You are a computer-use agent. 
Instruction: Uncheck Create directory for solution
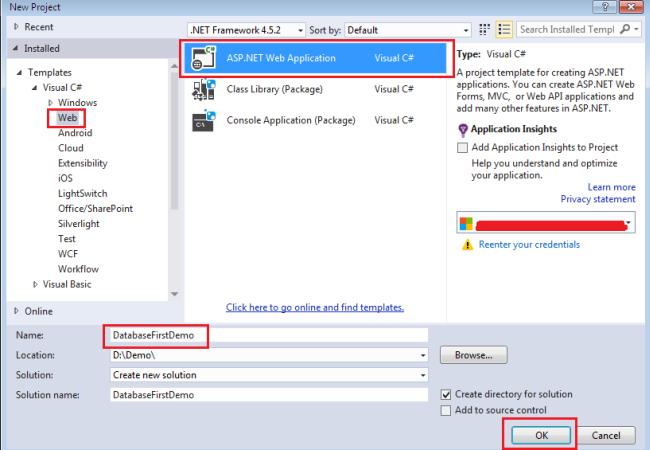click(446, 394)
